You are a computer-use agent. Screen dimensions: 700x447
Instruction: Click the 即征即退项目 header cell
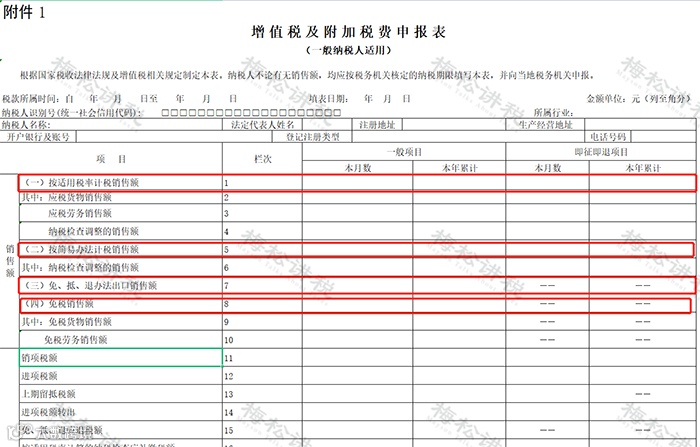coord(601,152)
